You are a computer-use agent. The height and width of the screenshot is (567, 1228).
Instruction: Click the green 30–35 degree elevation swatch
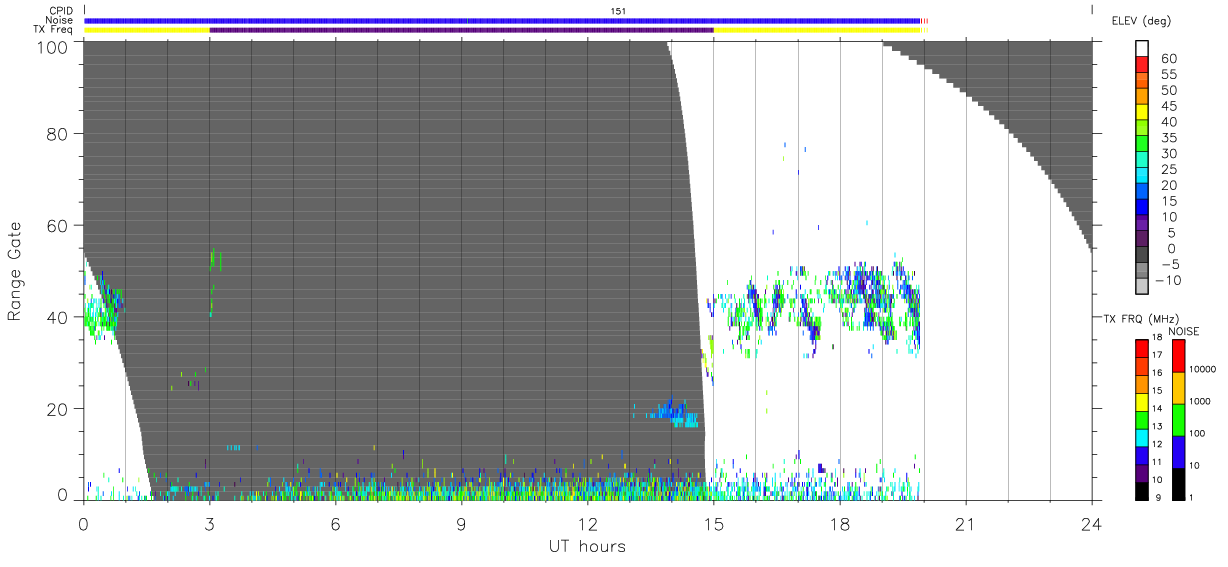pos(1142,144)
